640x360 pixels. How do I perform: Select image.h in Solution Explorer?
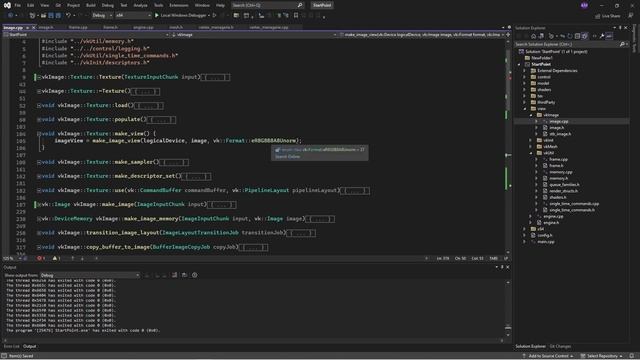(556, 127)
